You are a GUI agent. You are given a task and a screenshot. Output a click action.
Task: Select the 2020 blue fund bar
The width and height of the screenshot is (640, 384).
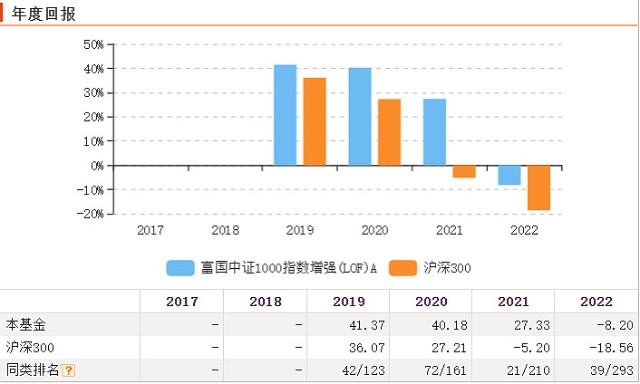pos(360,117)
